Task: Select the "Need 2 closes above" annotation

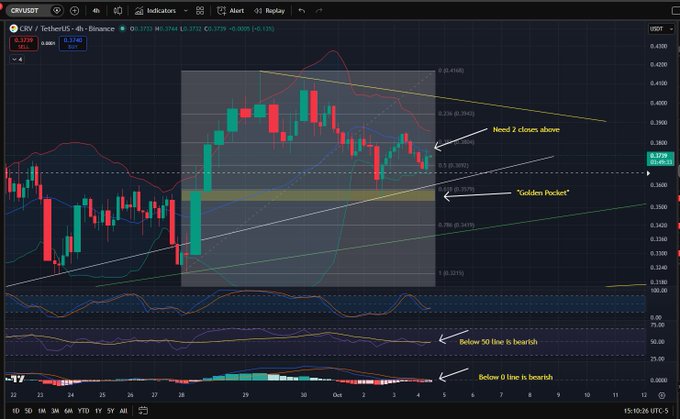Action: (526, 129)
